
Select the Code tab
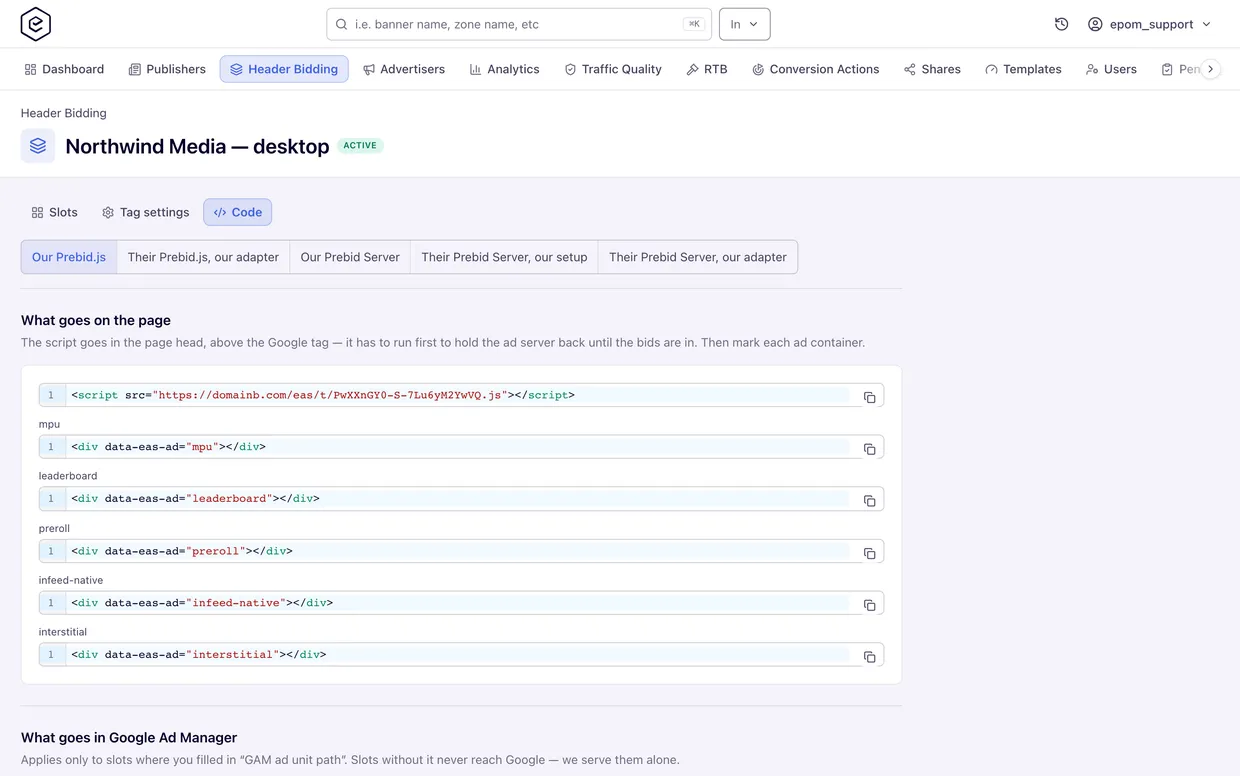237,212
